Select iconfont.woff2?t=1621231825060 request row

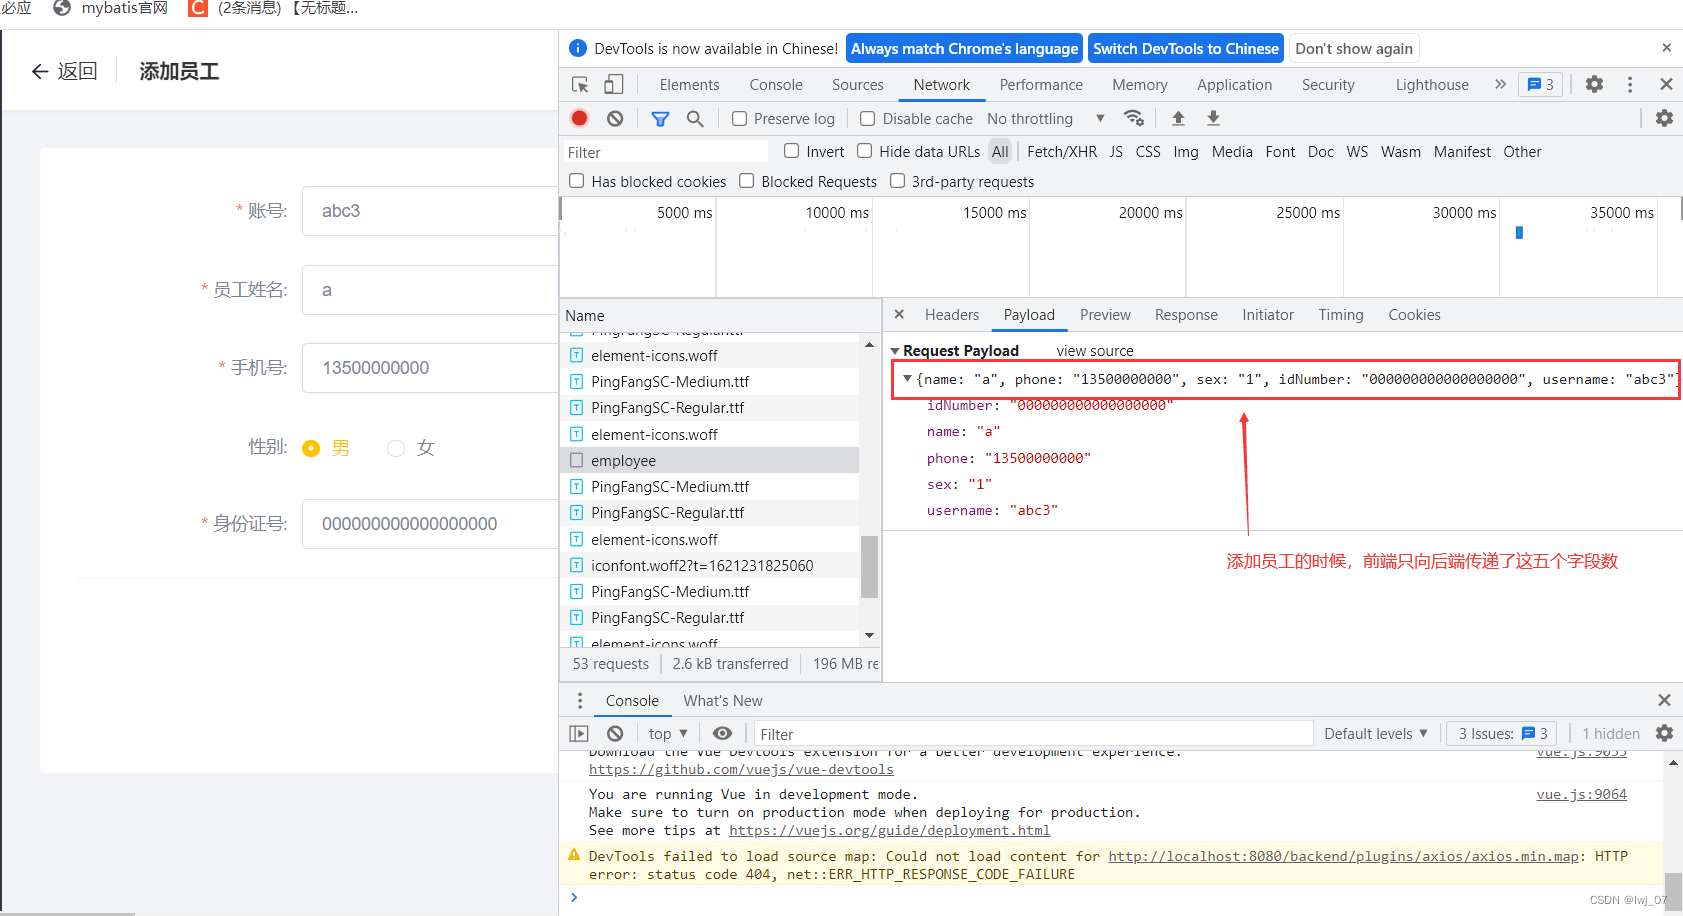coord(710,565)
